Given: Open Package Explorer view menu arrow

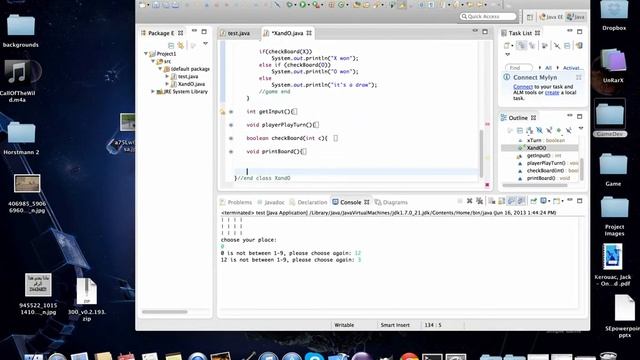Looking at the screenshot, I should pyautogui.click(x=205, y=43).
